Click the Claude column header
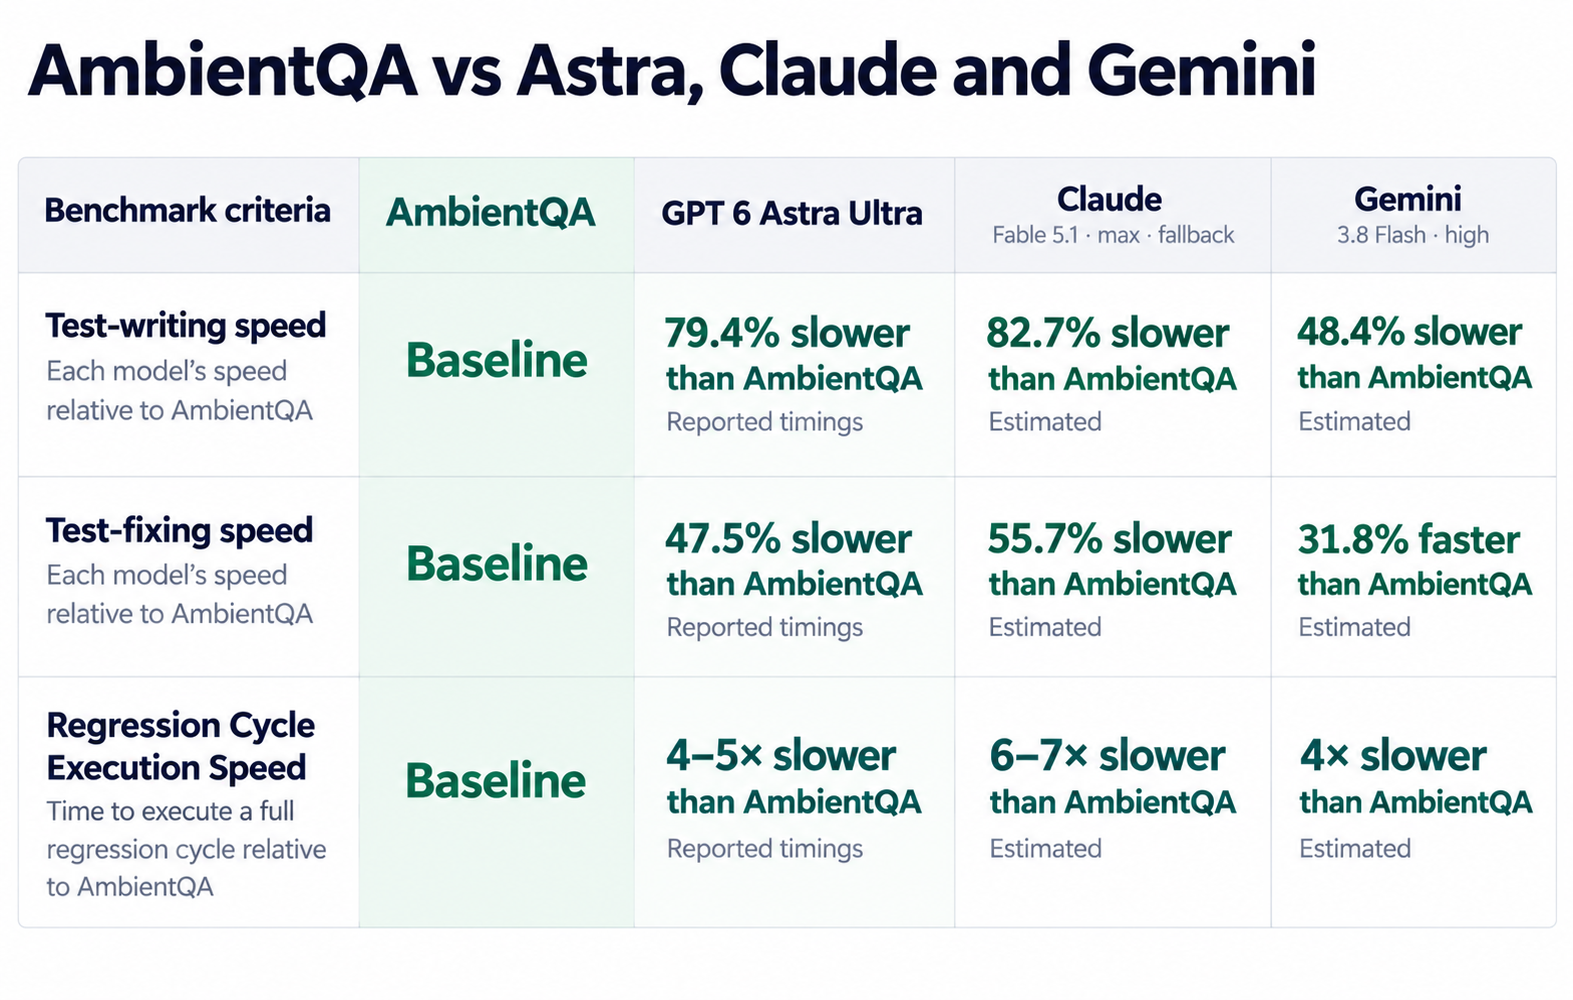This screenshot has height=1000, width=1573. pos(1109,199)
